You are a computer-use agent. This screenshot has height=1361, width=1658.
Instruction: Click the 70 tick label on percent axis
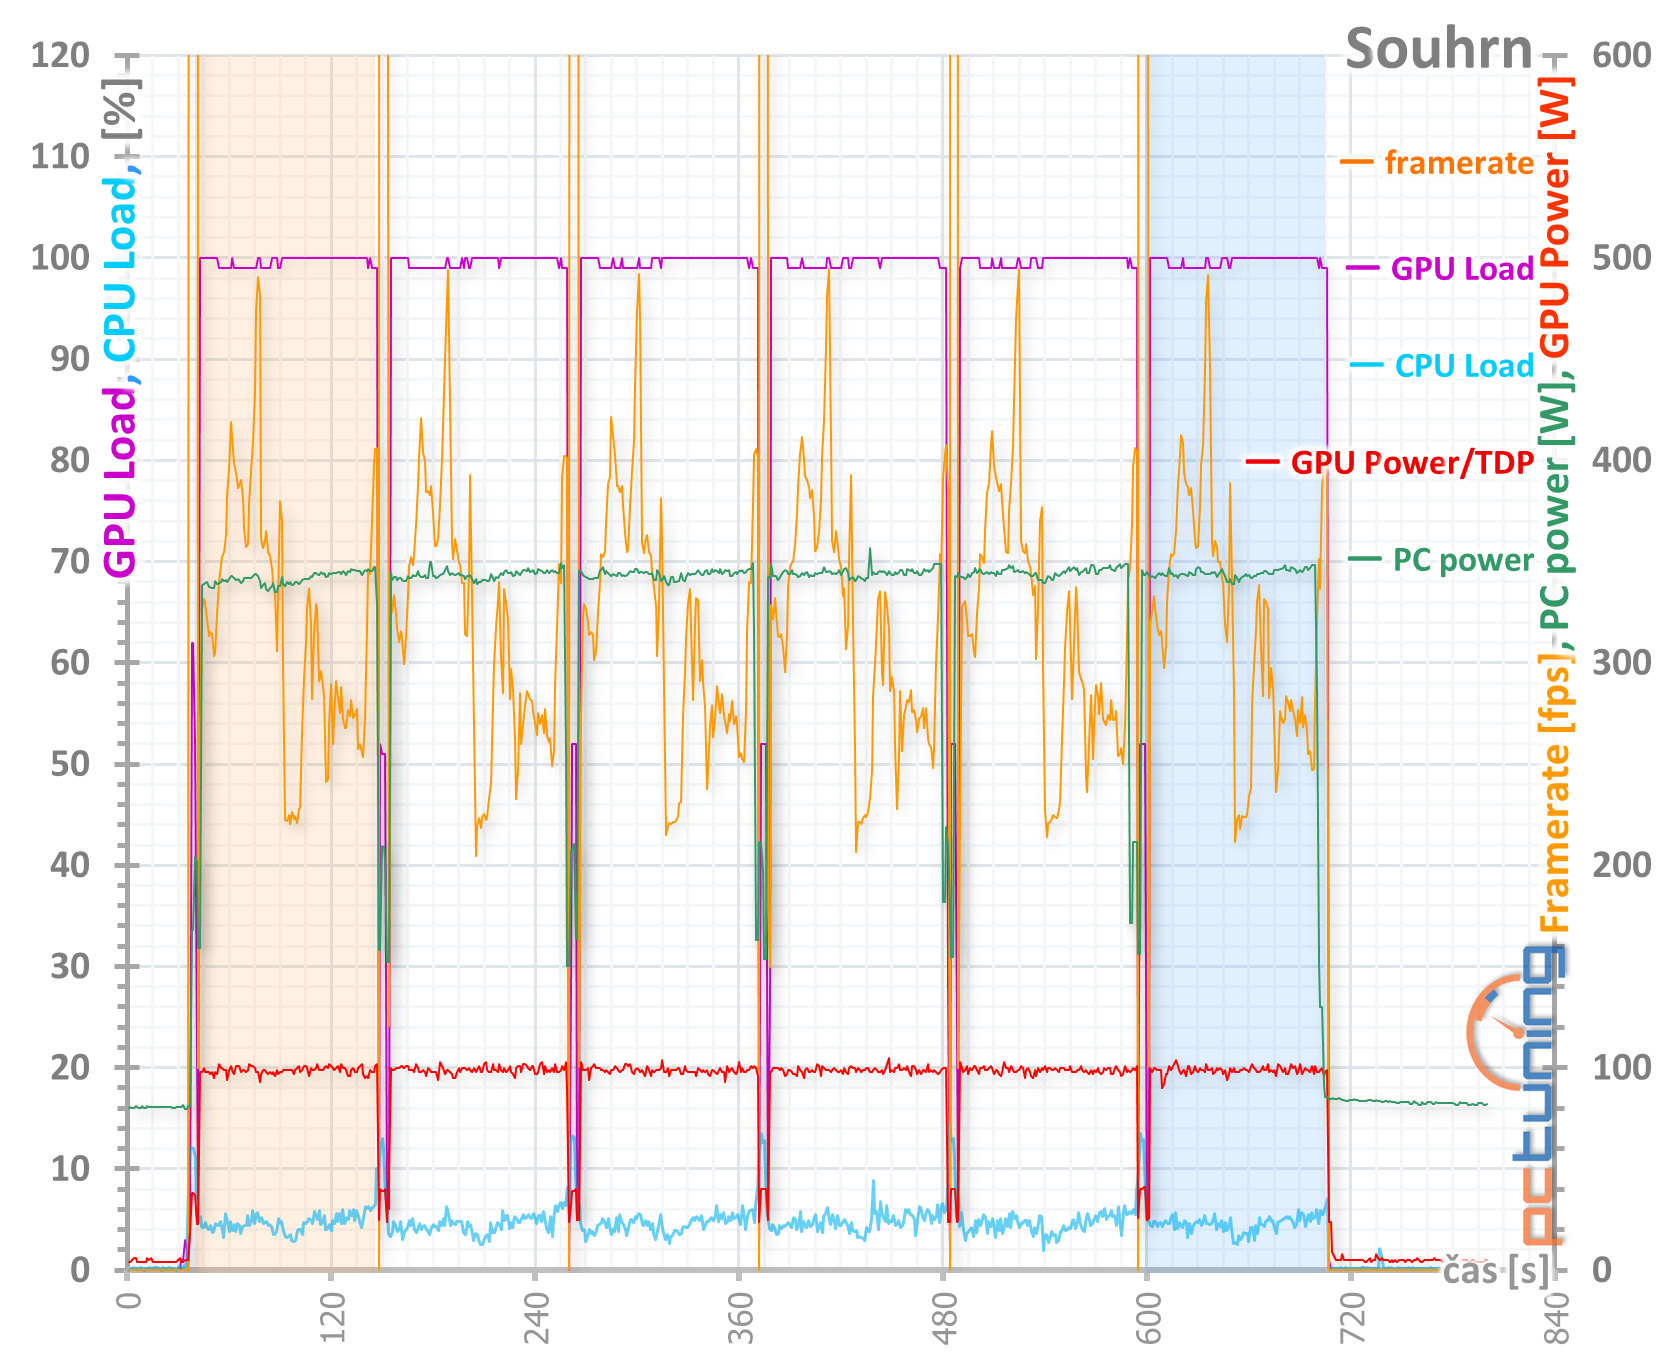pyautogui.click(x=70, y=561)
